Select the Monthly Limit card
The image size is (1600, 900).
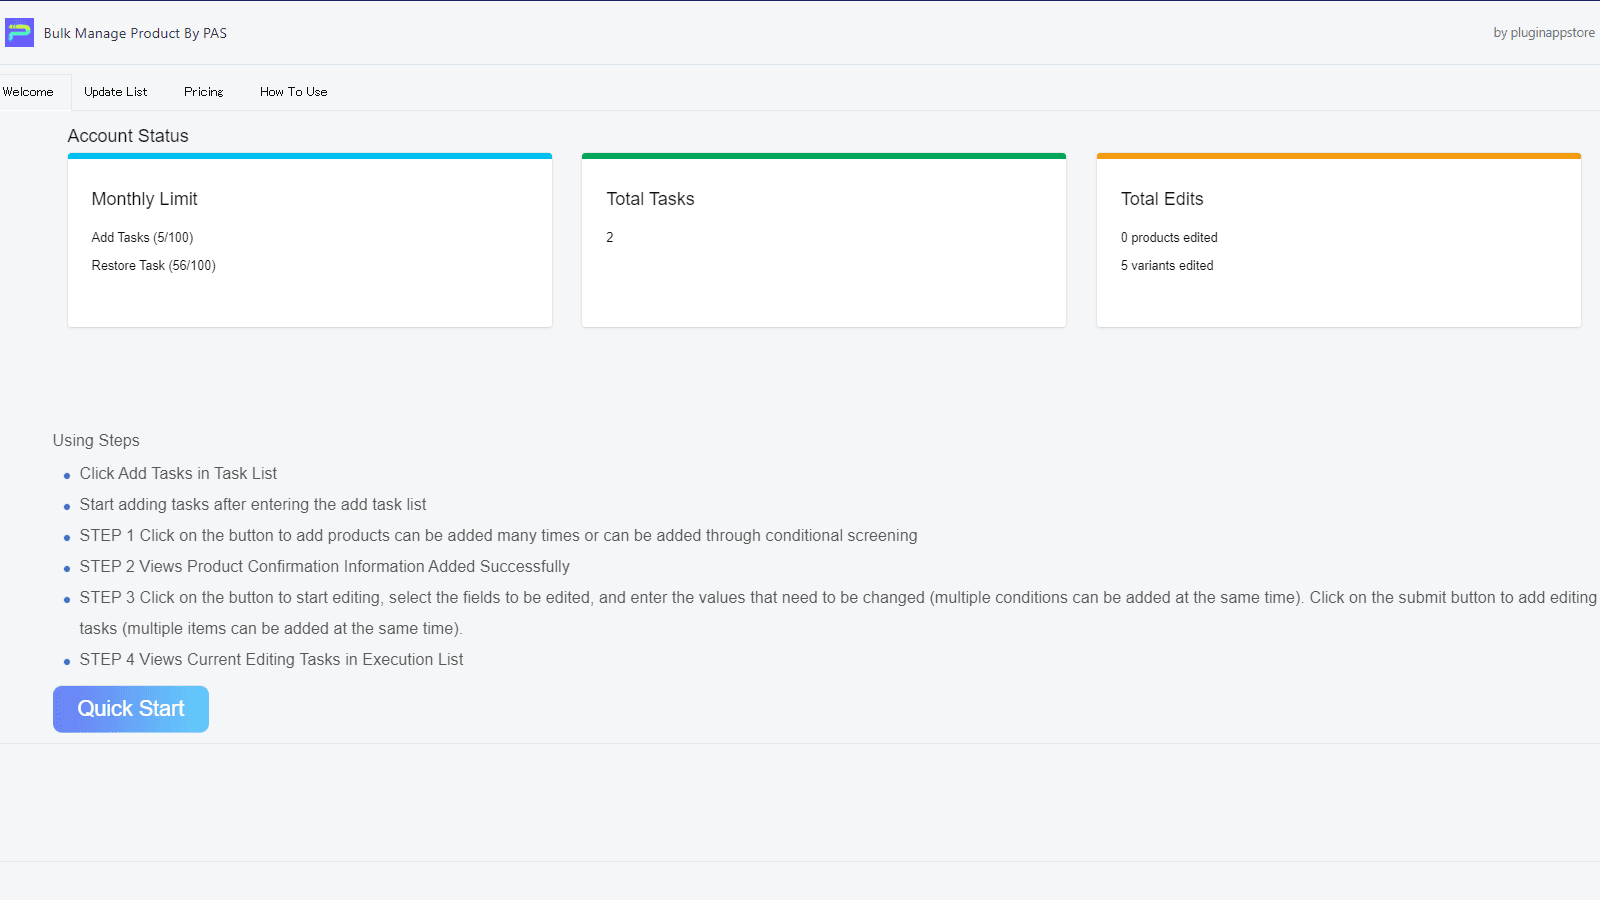(309, 240)
